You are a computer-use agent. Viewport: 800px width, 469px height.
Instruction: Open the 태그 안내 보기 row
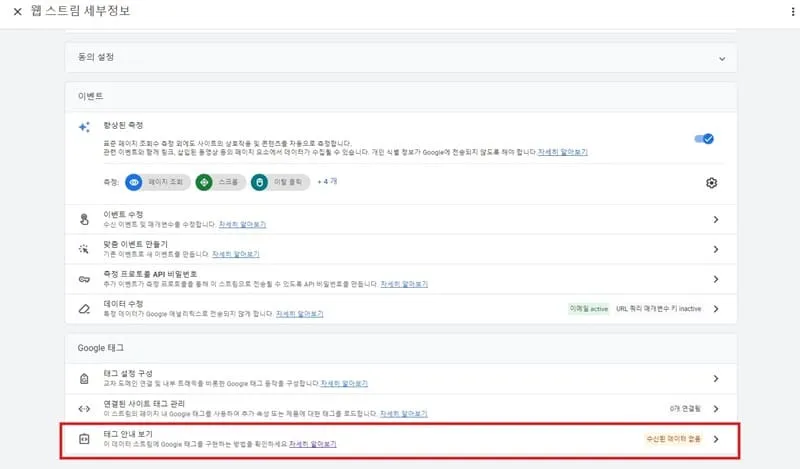401,439
